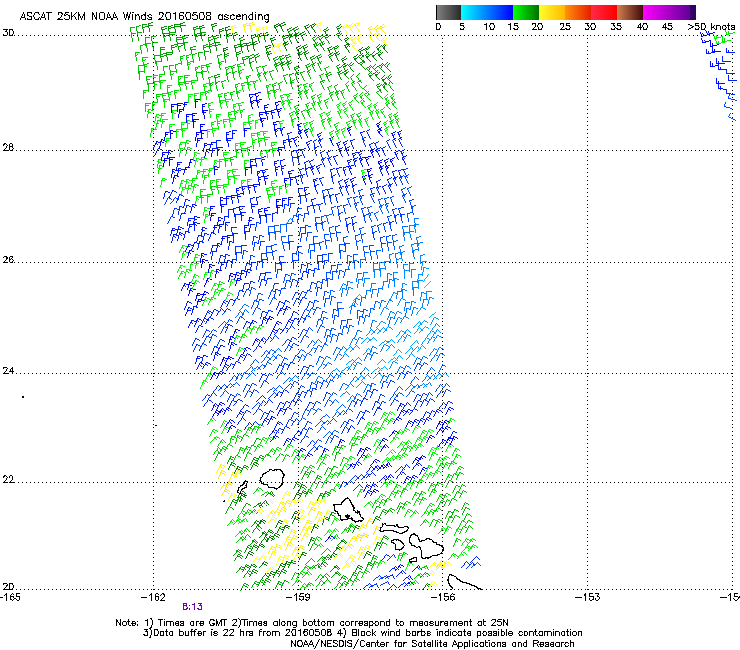Image resolution: width=740 pixels, height=650 pixels.
Task: Click the plot title 'ASCAT 25KM NOAA Winds 20160508 ascending'
Action: [144, 16]
